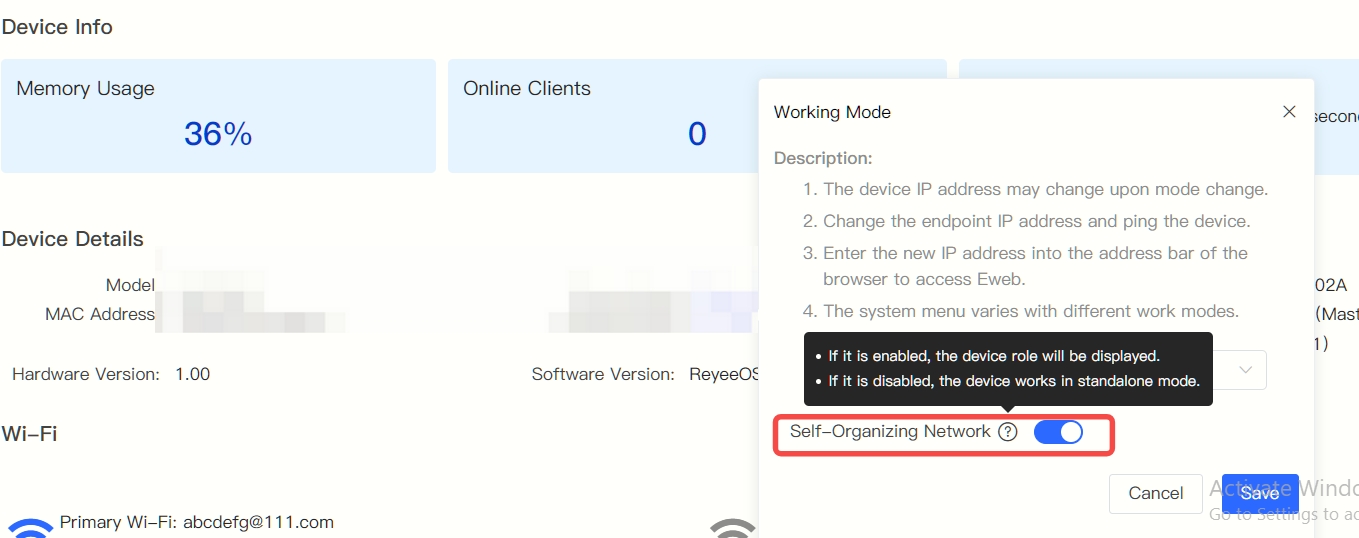This screenshot has width=1359, height=538.
Task: Close the Working Mode dialog
Action: click(x=1289, y=112)
